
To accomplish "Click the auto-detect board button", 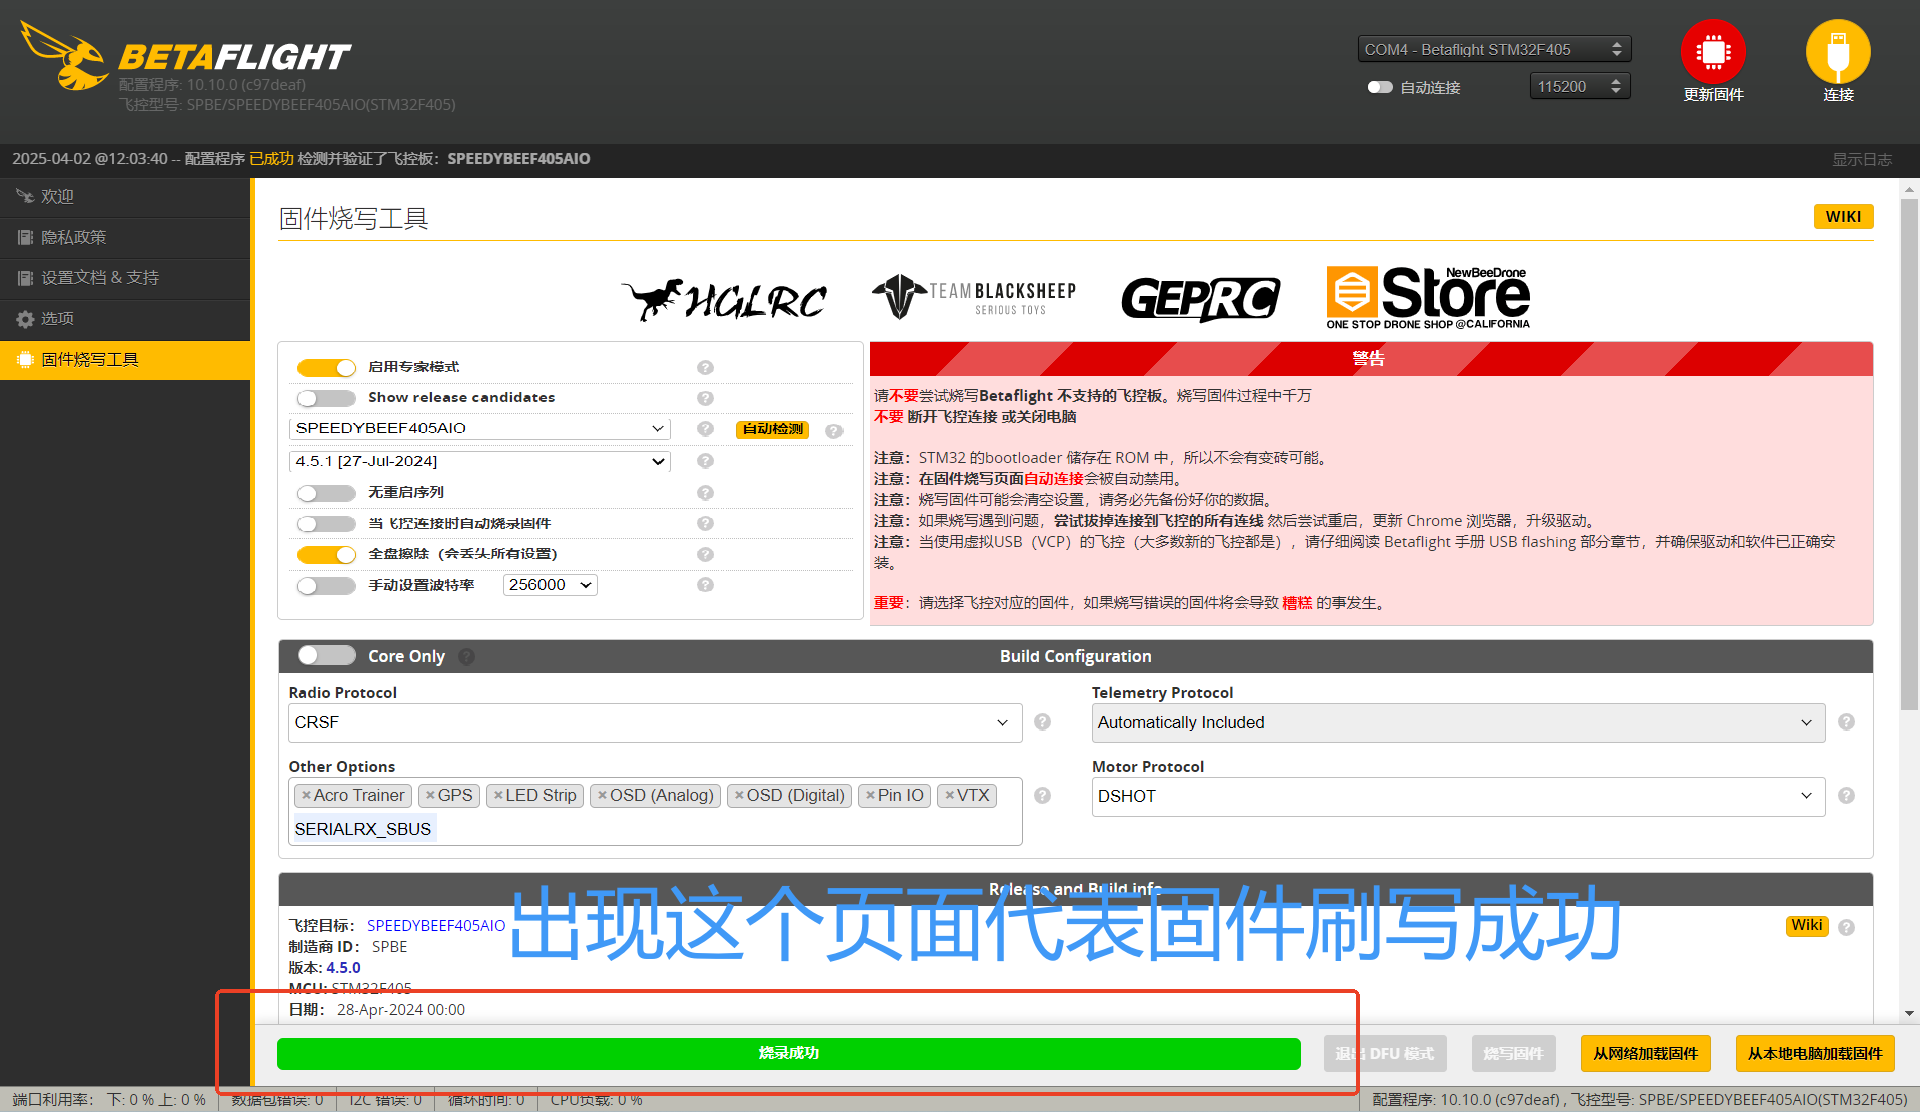I will point(772,429).
